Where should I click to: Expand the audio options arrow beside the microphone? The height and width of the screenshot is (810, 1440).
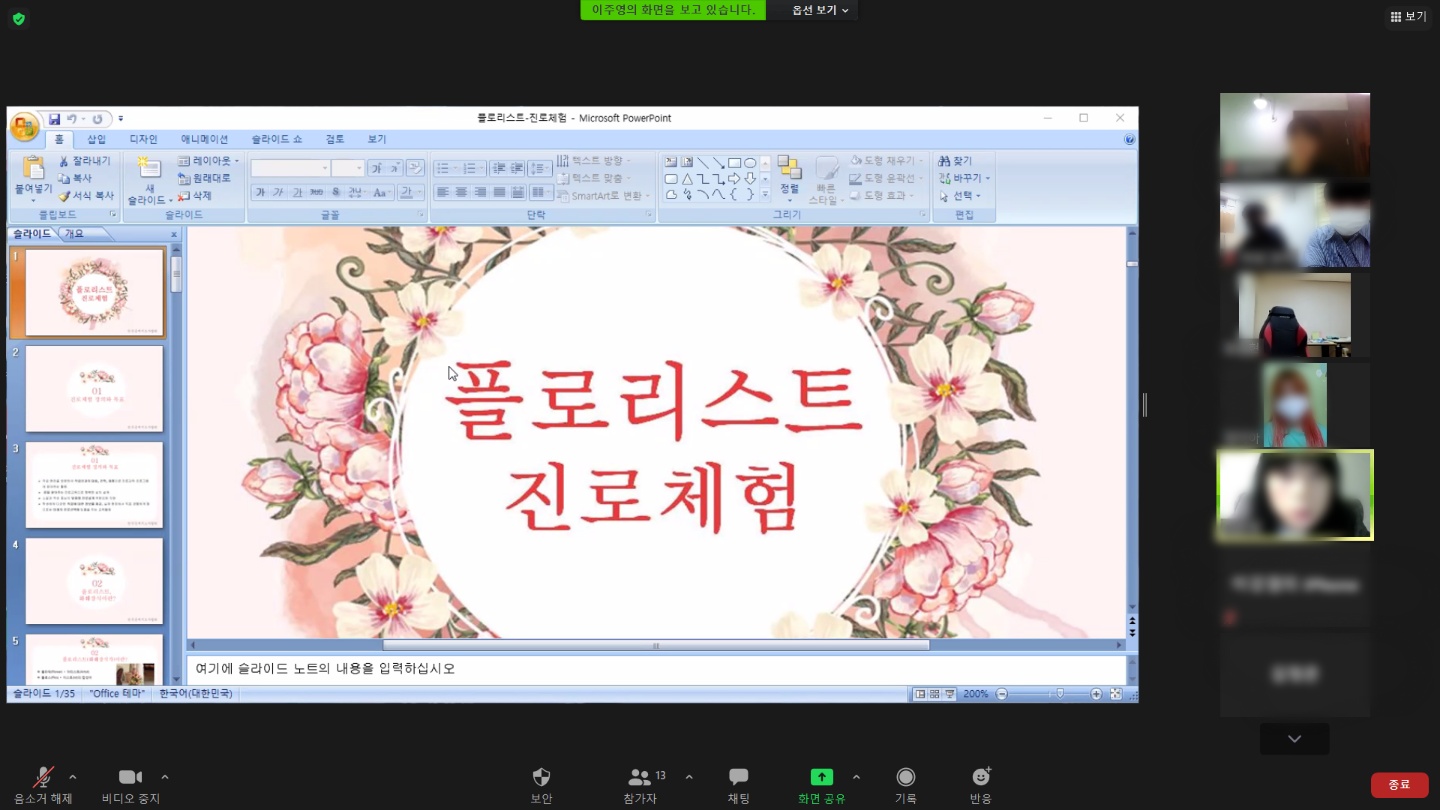[x=72, y=777]
